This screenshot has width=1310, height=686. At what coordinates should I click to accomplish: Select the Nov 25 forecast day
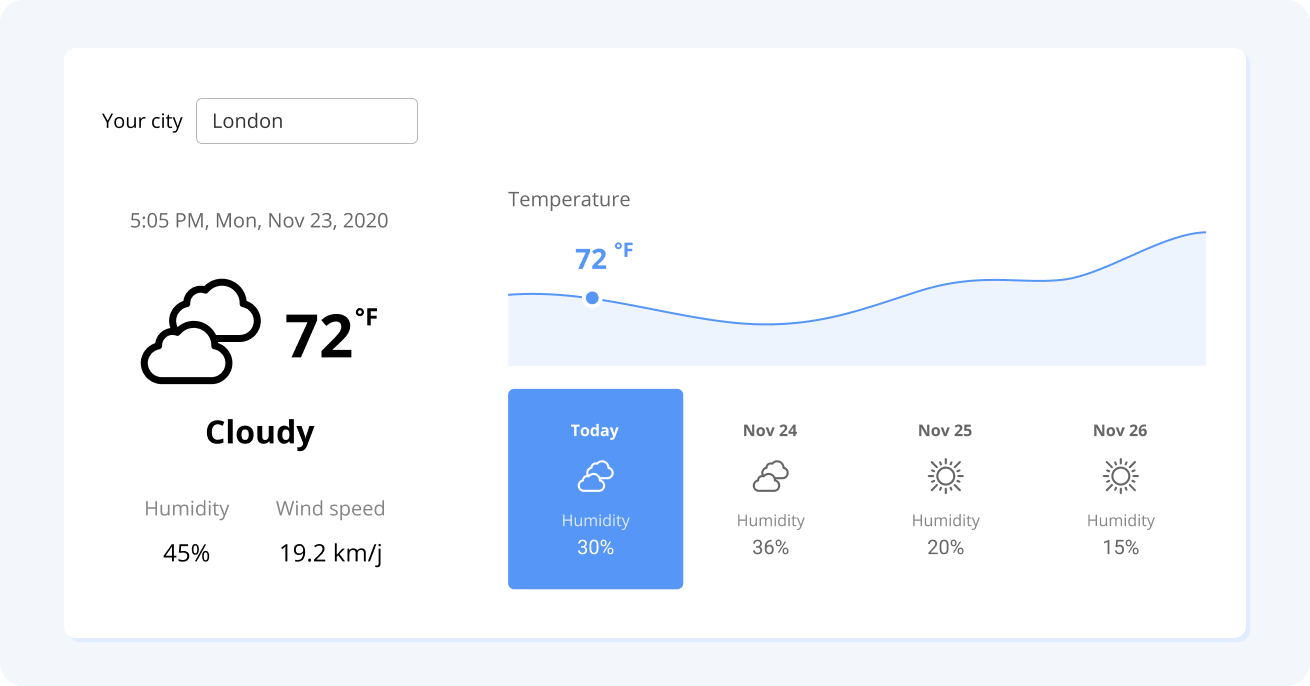tap(945, 489)
